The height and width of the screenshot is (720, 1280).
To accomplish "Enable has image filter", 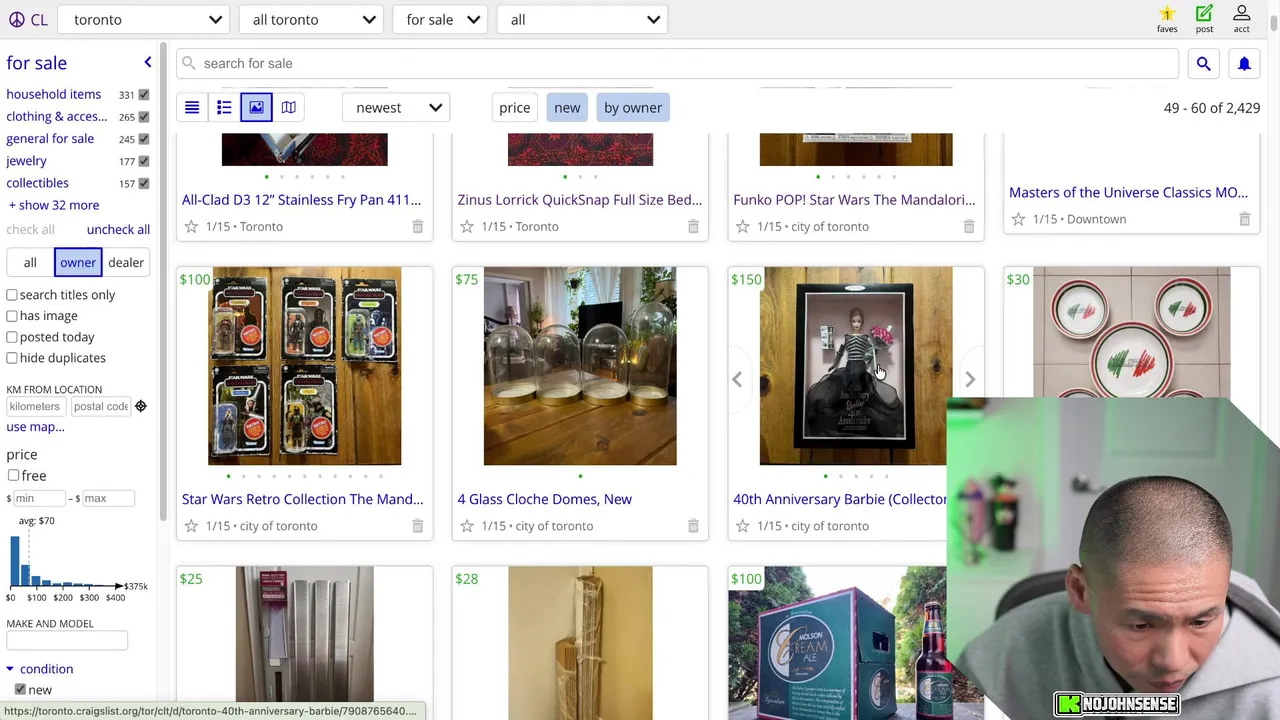I will 12,316.
